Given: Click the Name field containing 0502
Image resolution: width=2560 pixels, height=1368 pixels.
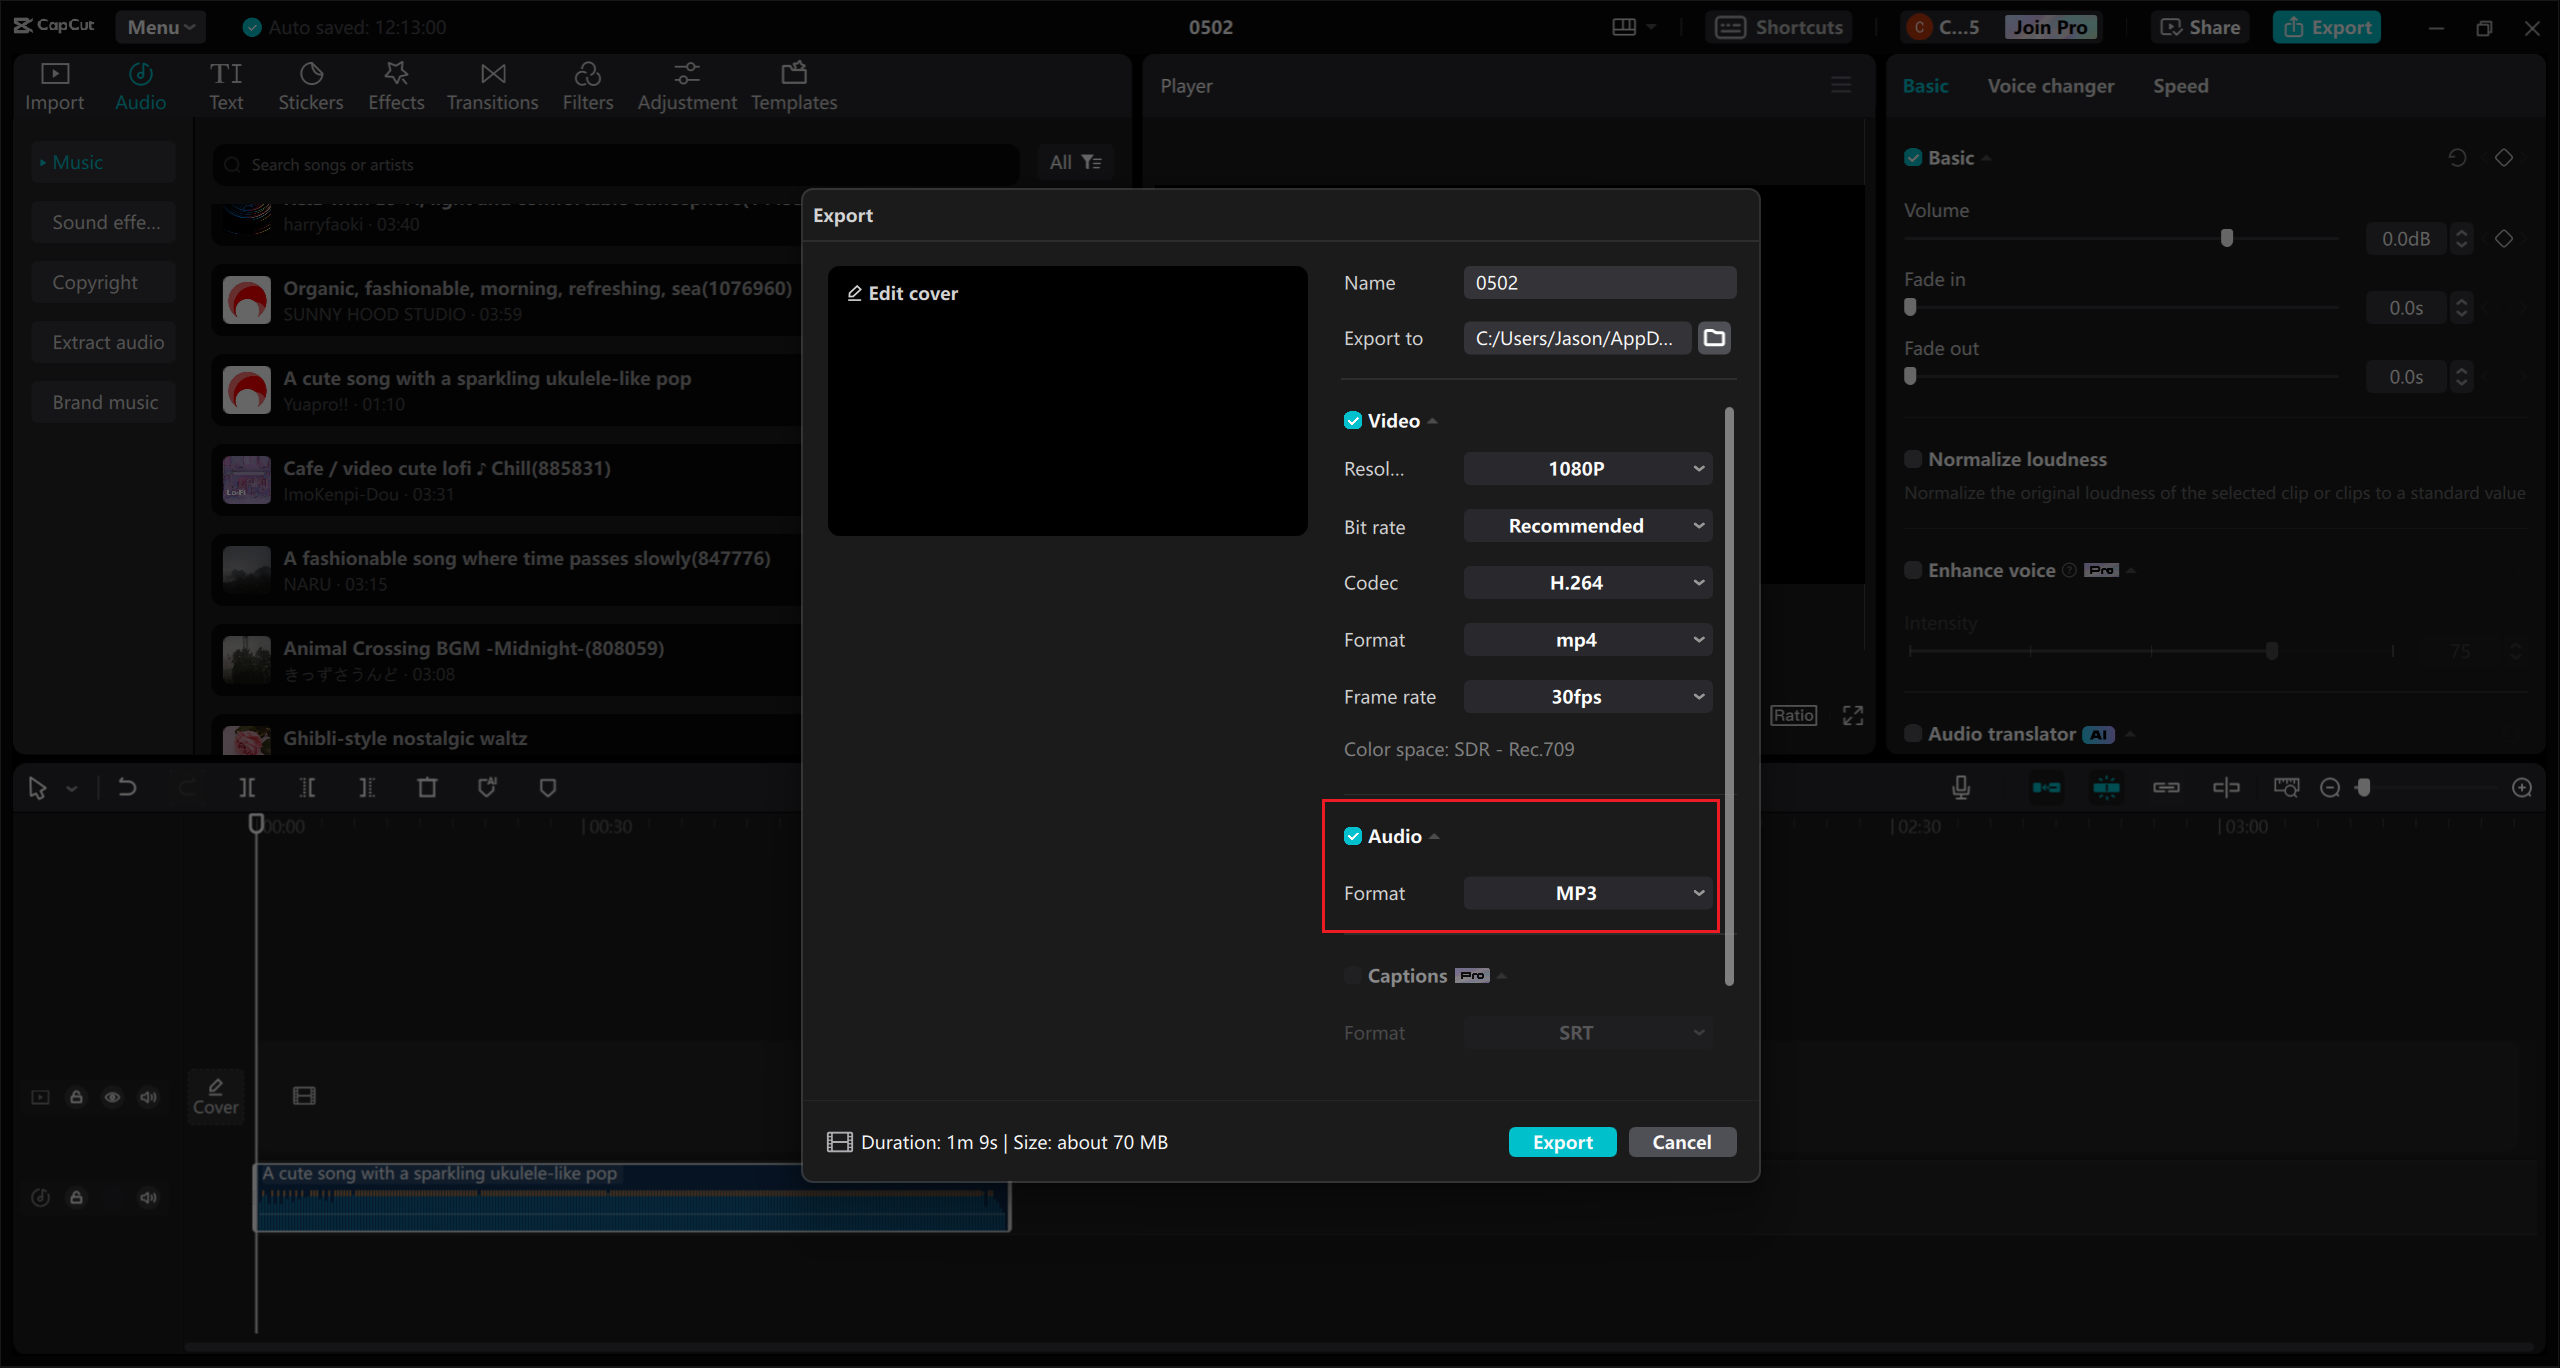Looking at the screenshot, I should click(1599, 283).
